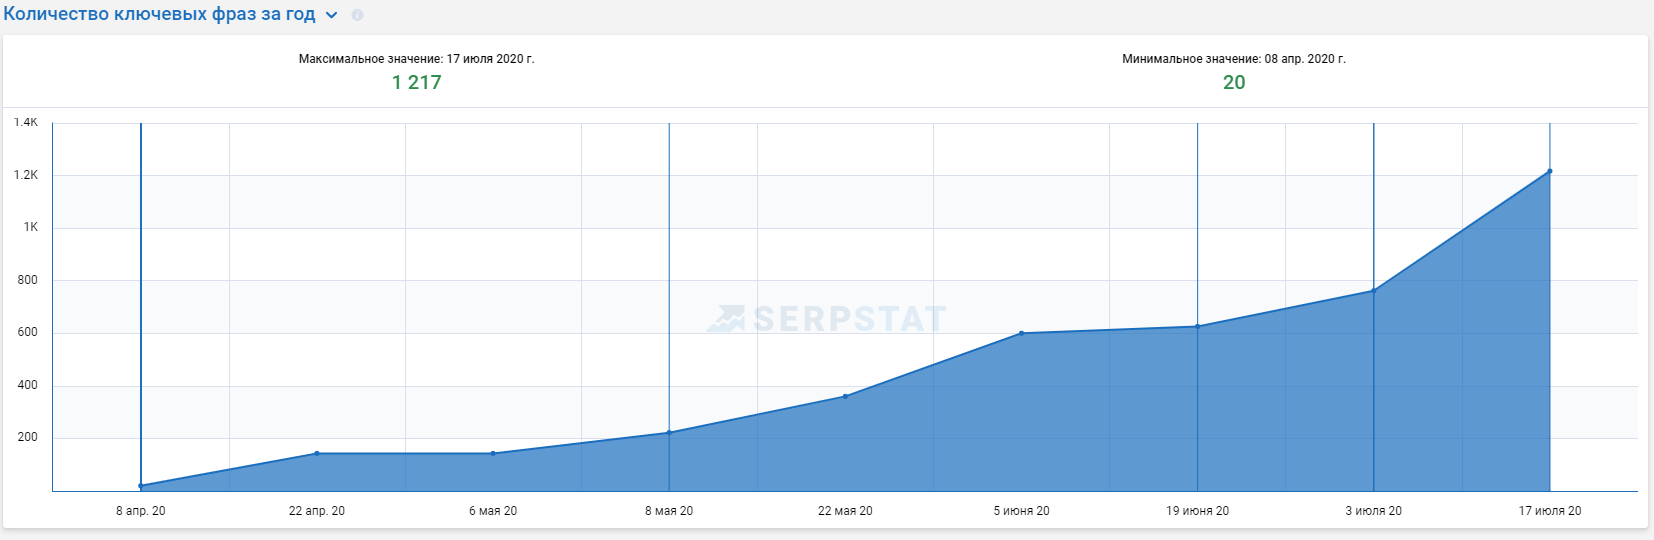Viewport: 1654px width, 540px height.
Task: Select the 3 июля 20 data point
Action: coord(1373,291)
